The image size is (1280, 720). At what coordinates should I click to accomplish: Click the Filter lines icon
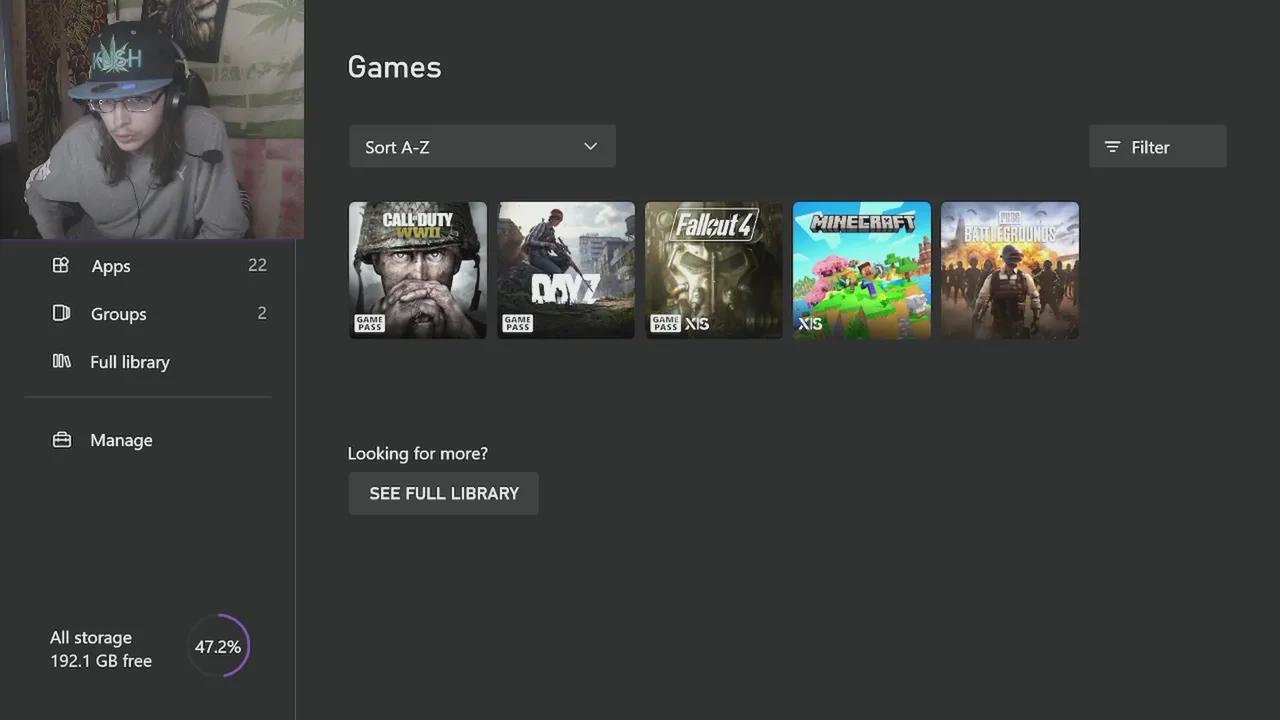pos(1112,147)
